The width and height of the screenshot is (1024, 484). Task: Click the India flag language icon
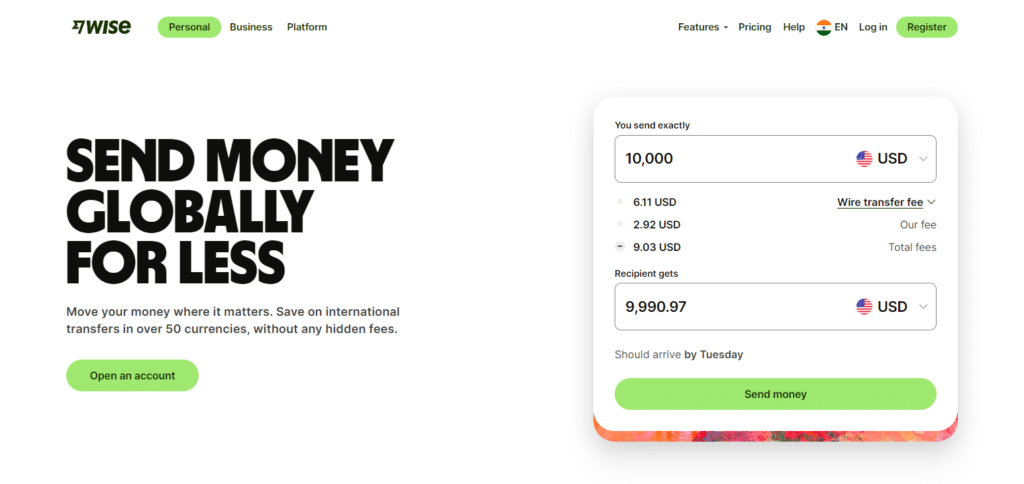coord(824,27)
